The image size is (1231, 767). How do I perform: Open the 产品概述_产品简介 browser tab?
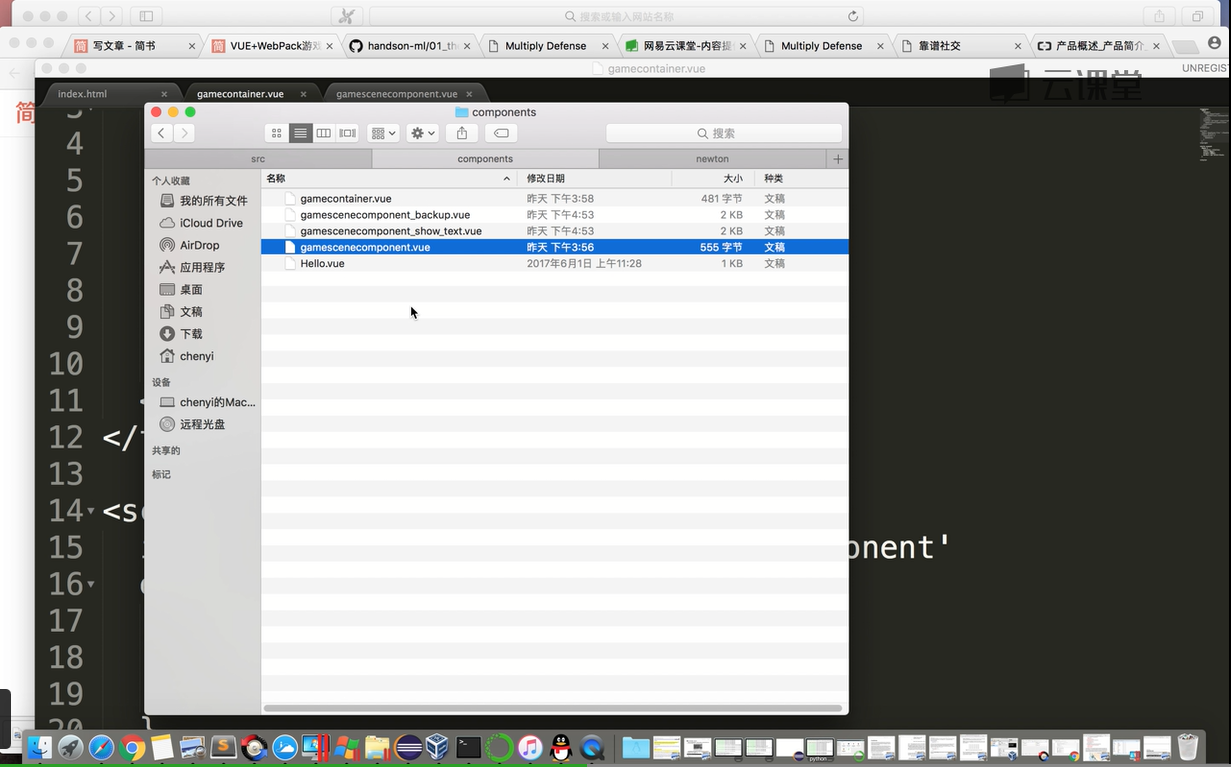pos(1100,46)
